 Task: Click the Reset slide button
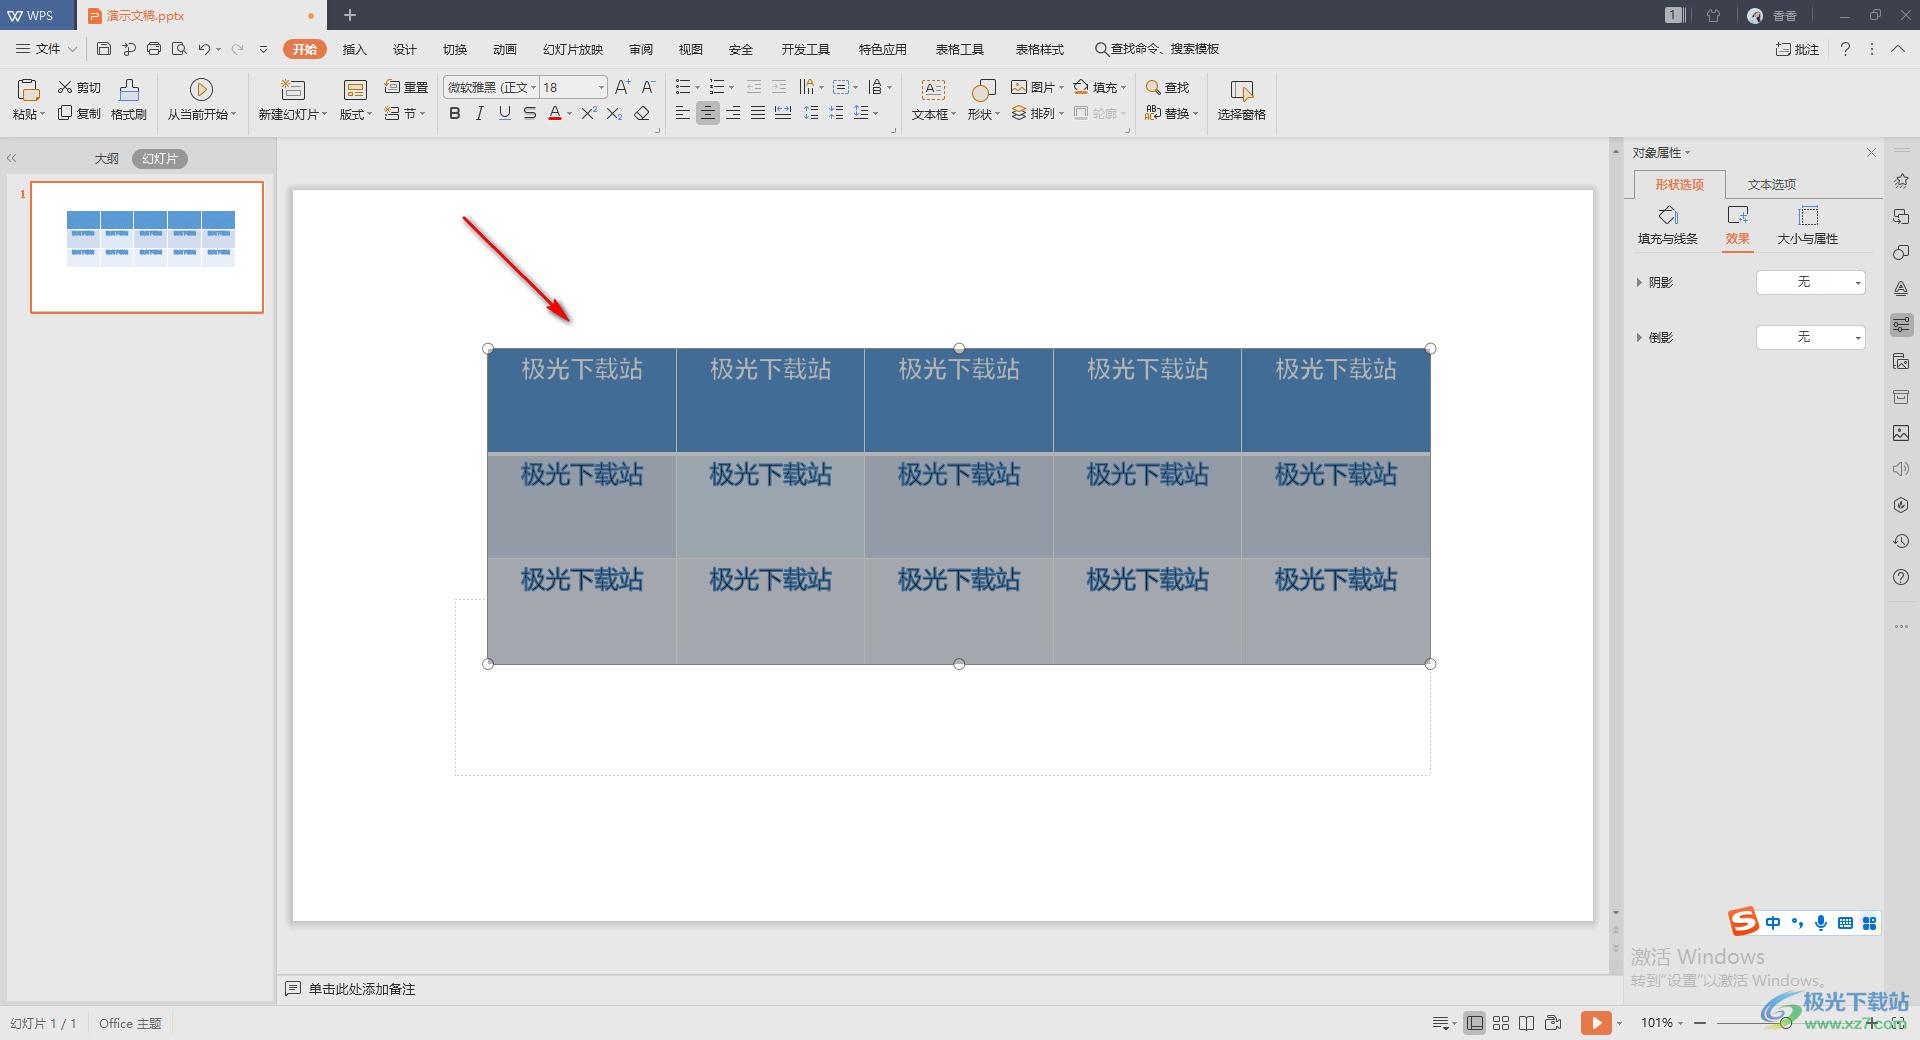[x=406, y=87]
